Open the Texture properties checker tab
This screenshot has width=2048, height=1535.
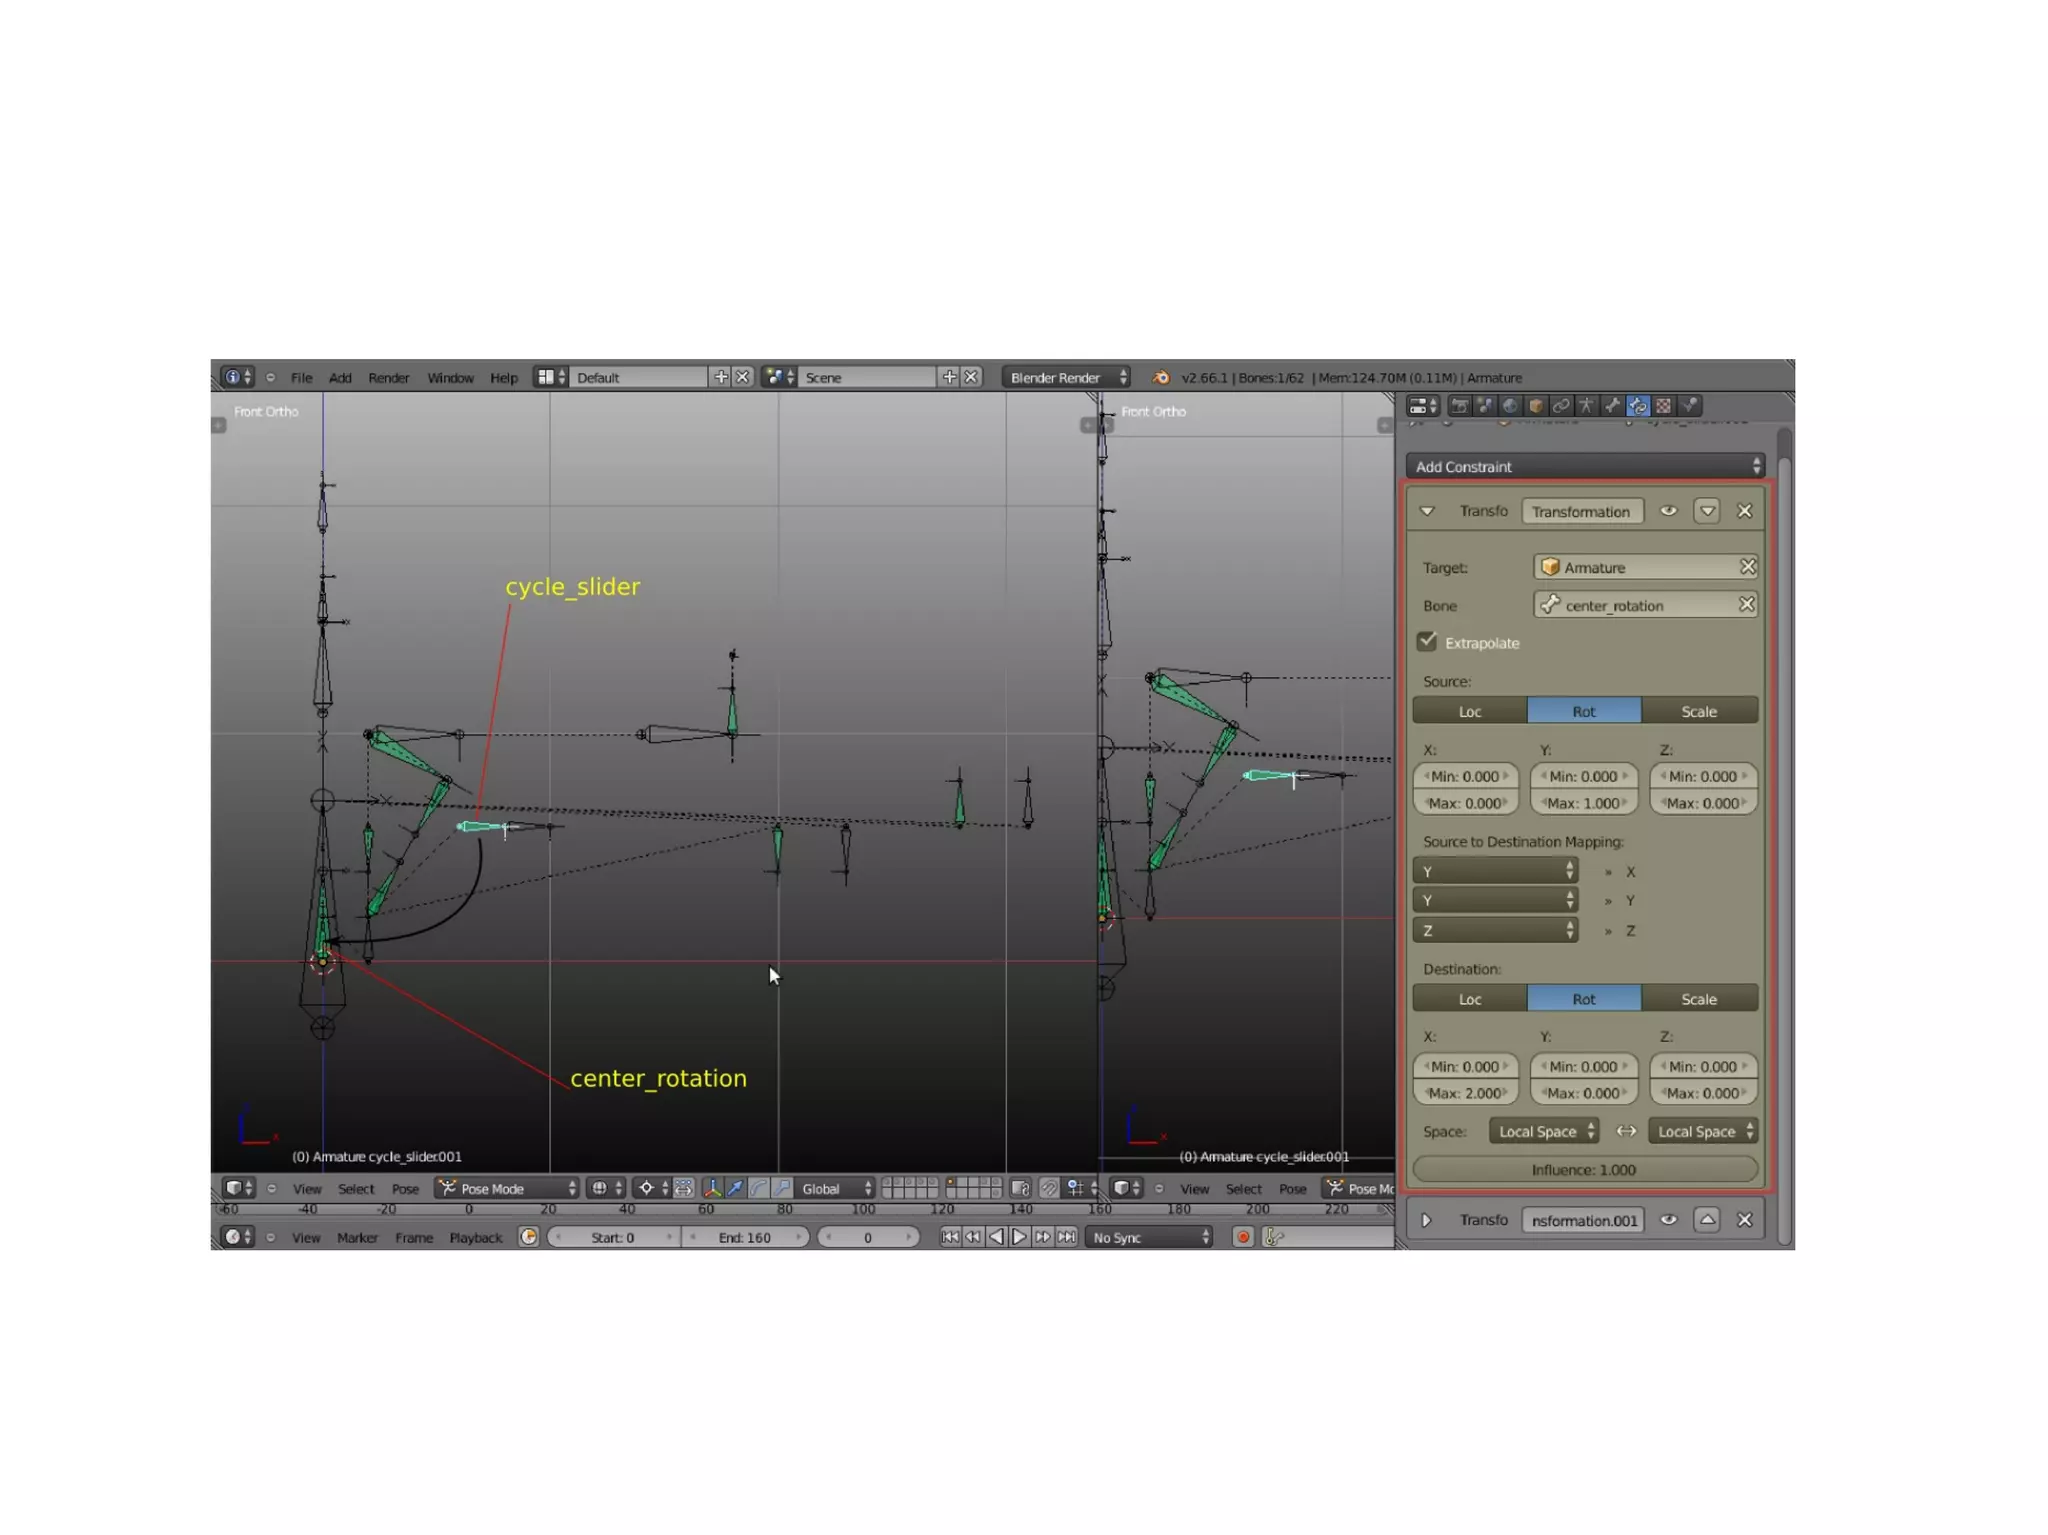[1663, 406]
